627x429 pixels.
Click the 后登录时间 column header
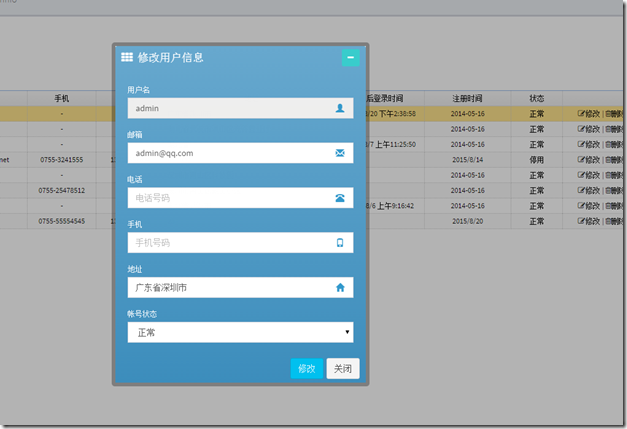coord(385,98)
